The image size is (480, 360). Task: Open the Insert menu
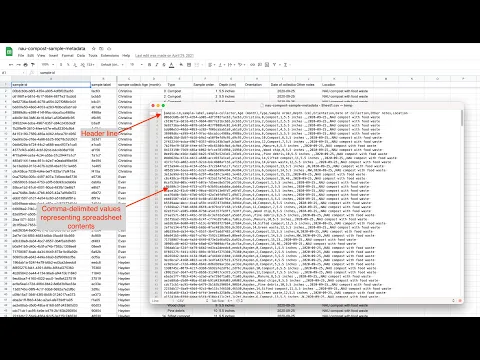click(x=53, y=56)
